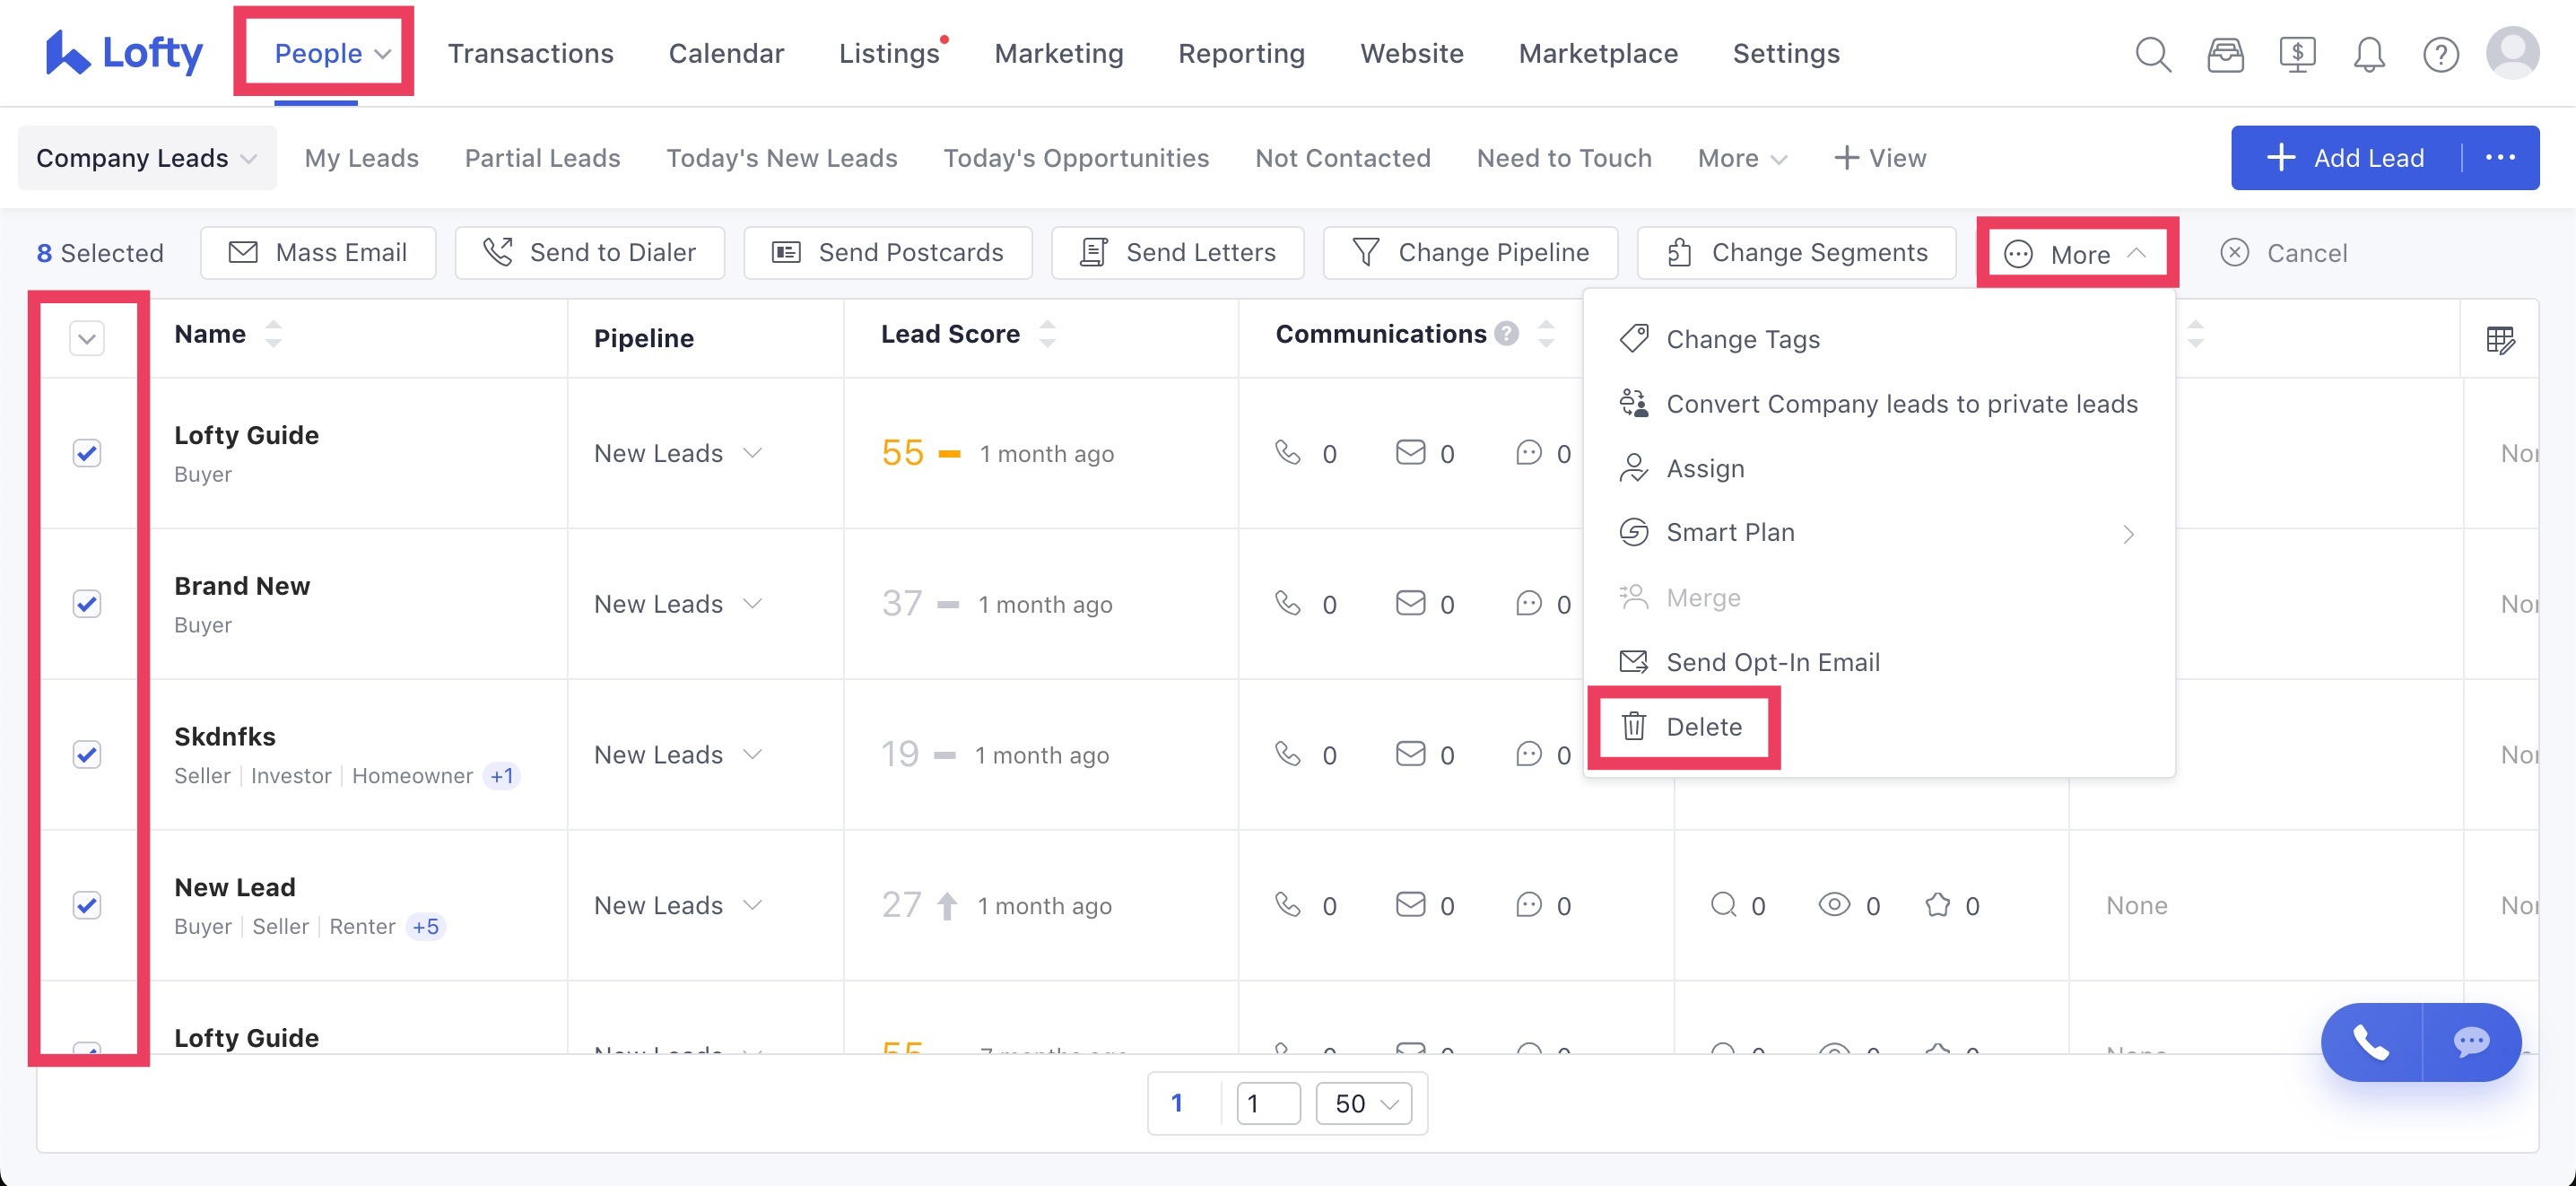Choose Change Tags in the menu

(1742, 340)
